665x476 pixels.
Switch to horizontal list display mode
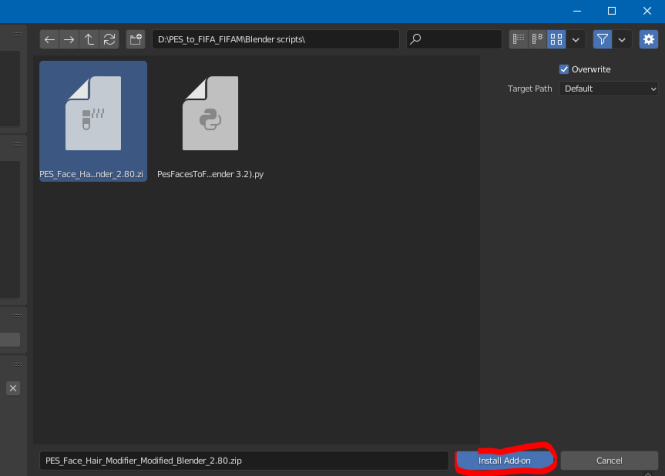click(537, 39)
